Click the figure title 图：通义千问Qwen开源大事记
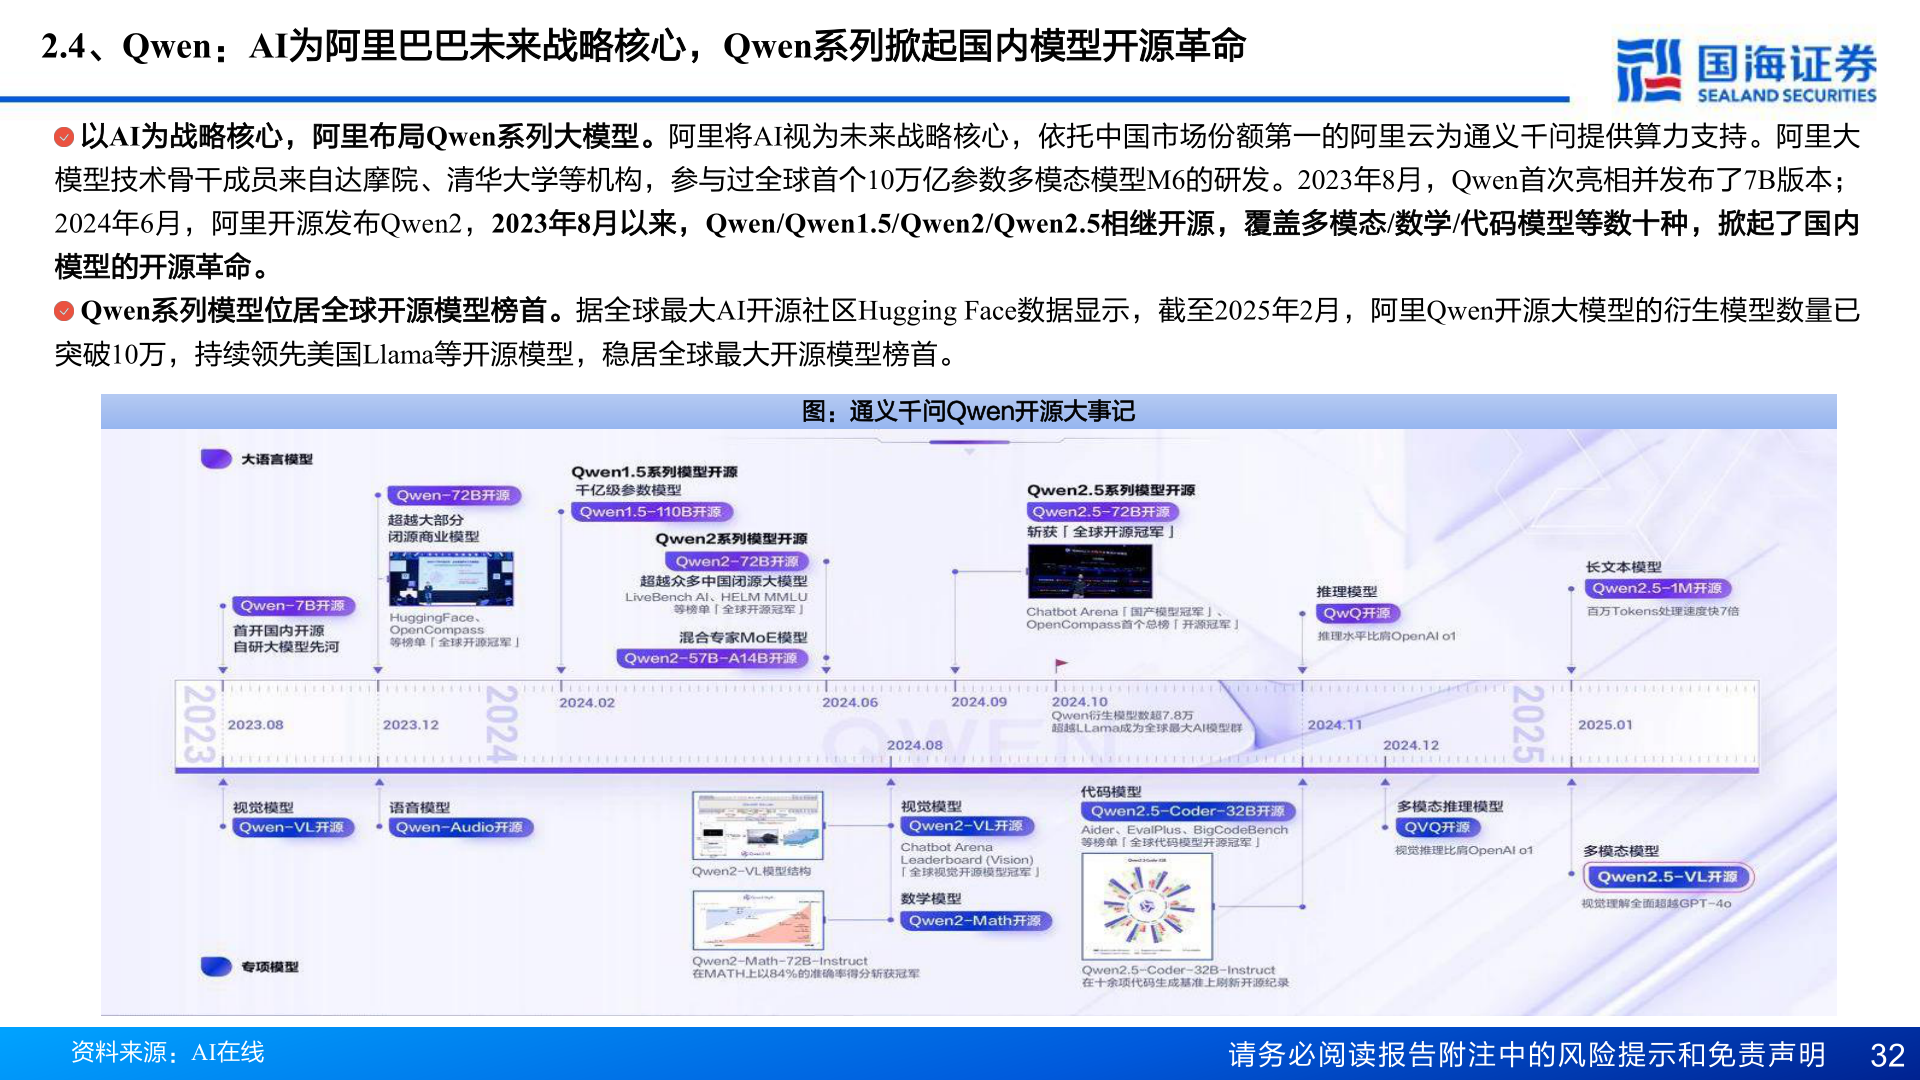The height and width of the screenshot is (1080, 1920). click(x=968, y=411)
